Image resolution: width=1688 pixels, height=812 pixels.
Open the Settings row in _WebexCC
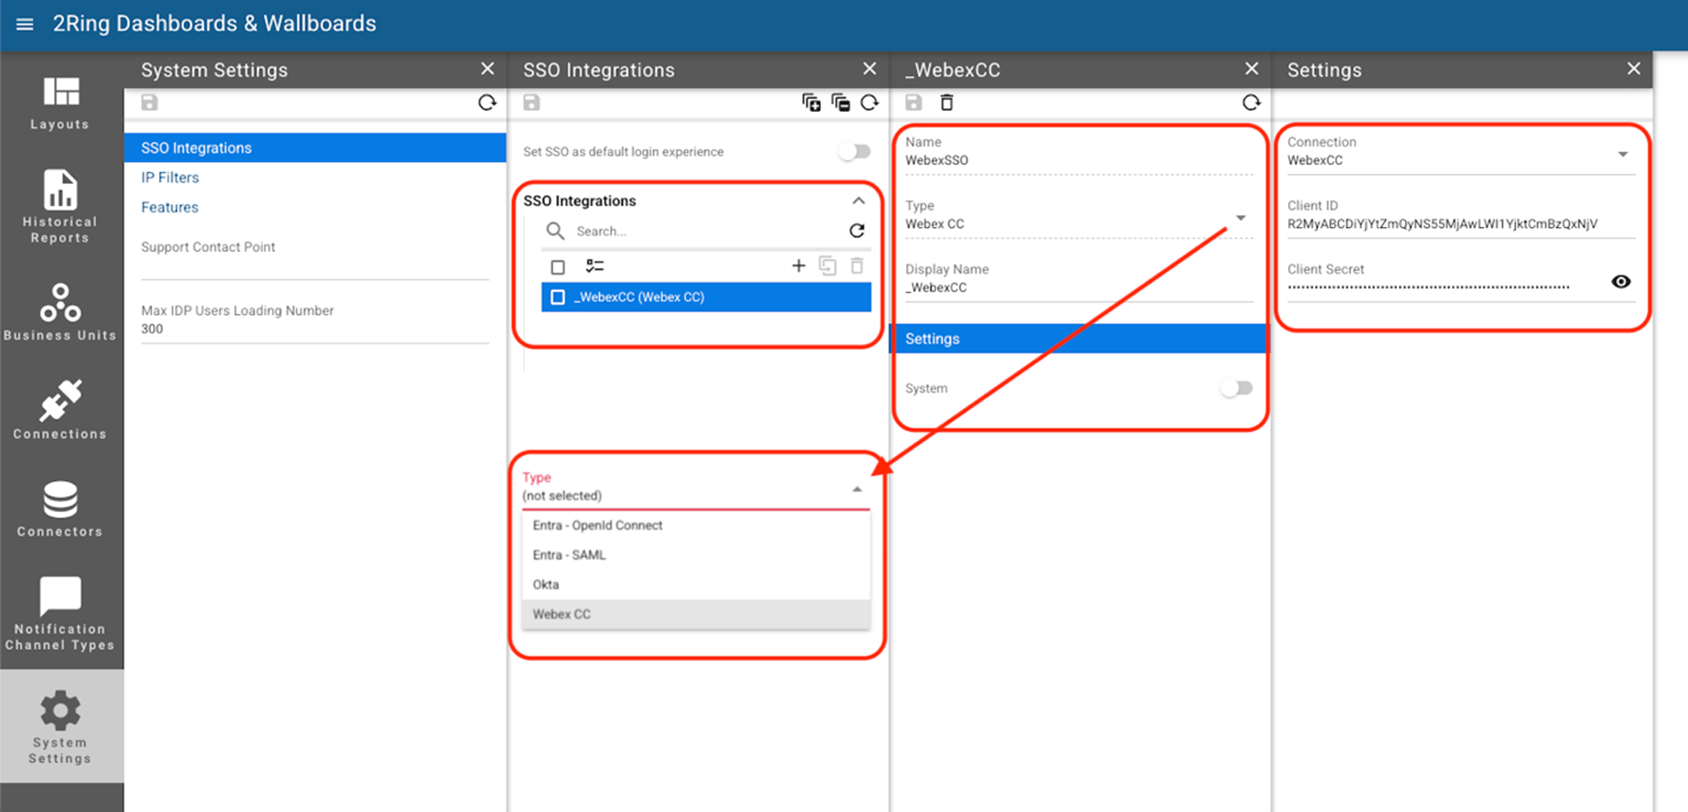1078,339
